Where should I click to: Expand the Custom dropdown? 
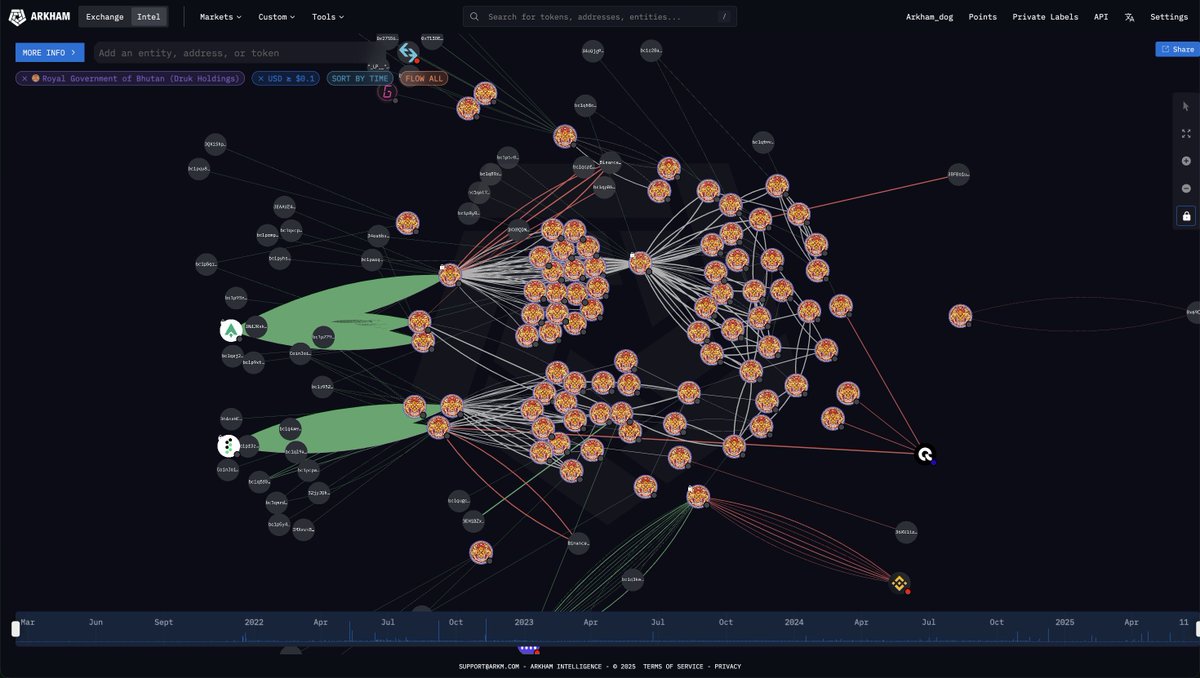(x=276, y=17)
